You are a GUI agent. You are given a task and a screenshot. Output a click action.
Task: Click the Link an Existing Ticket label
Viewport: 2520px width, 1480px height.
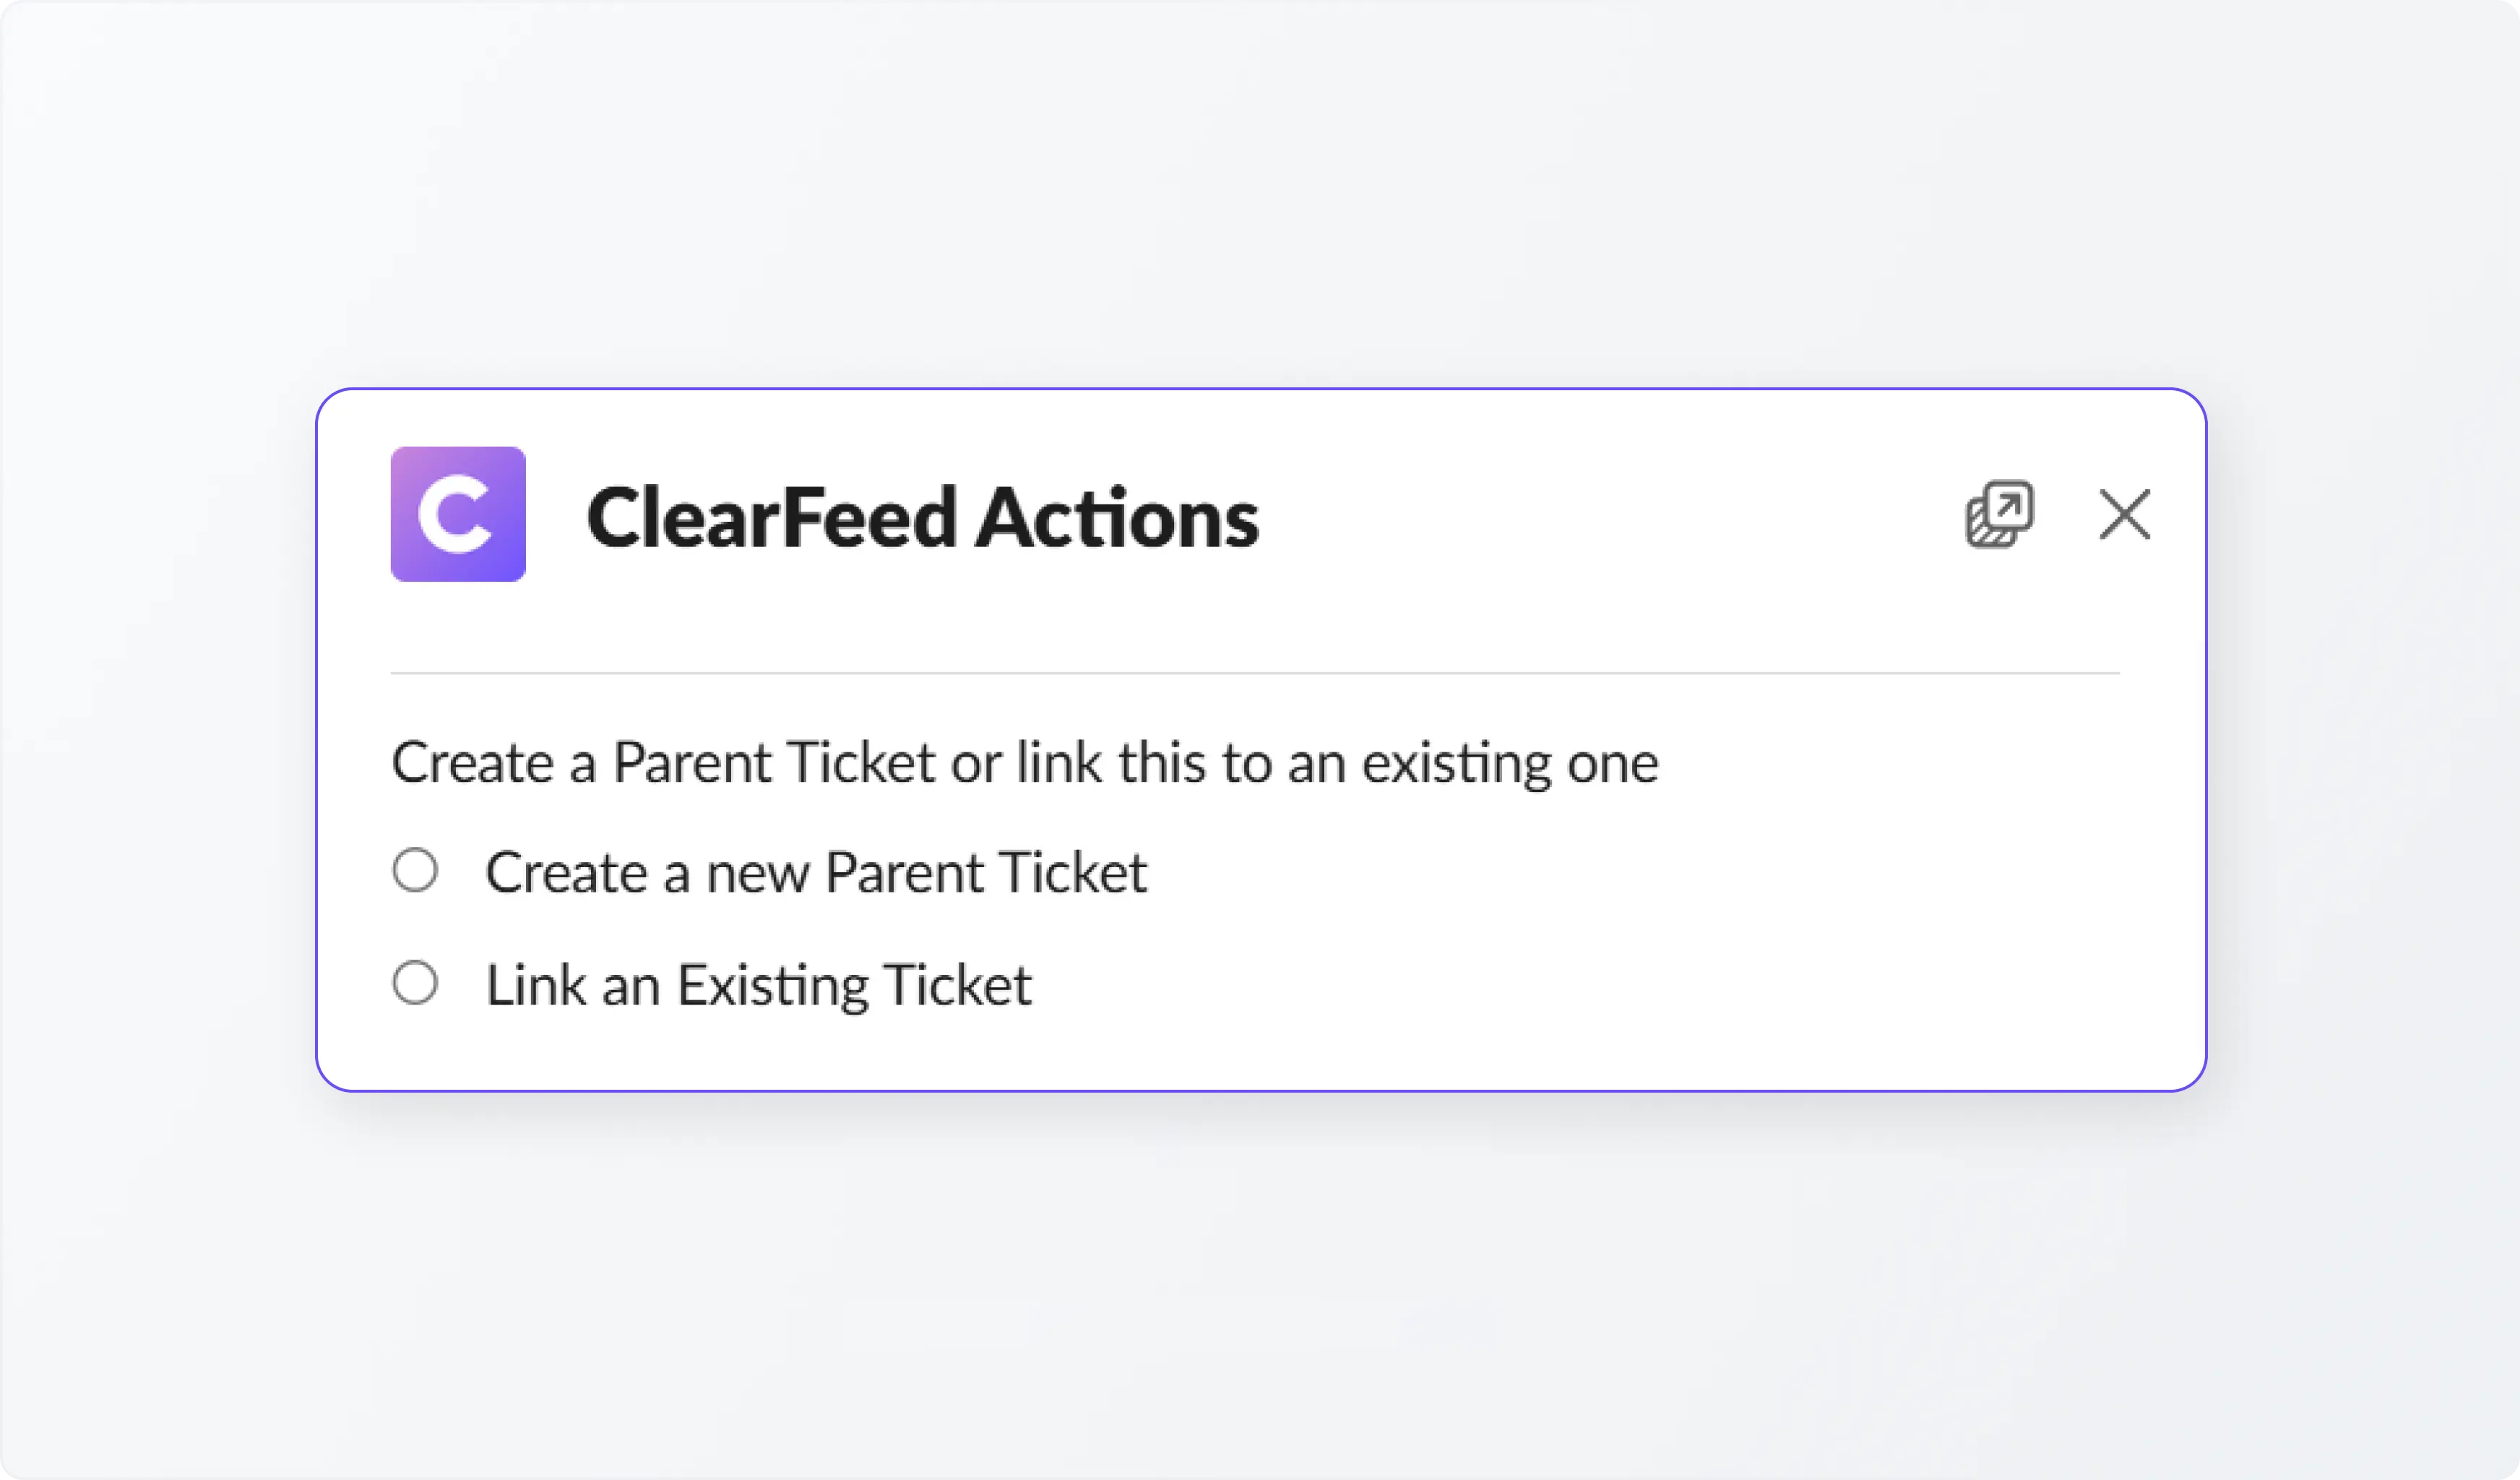[758, 984]
